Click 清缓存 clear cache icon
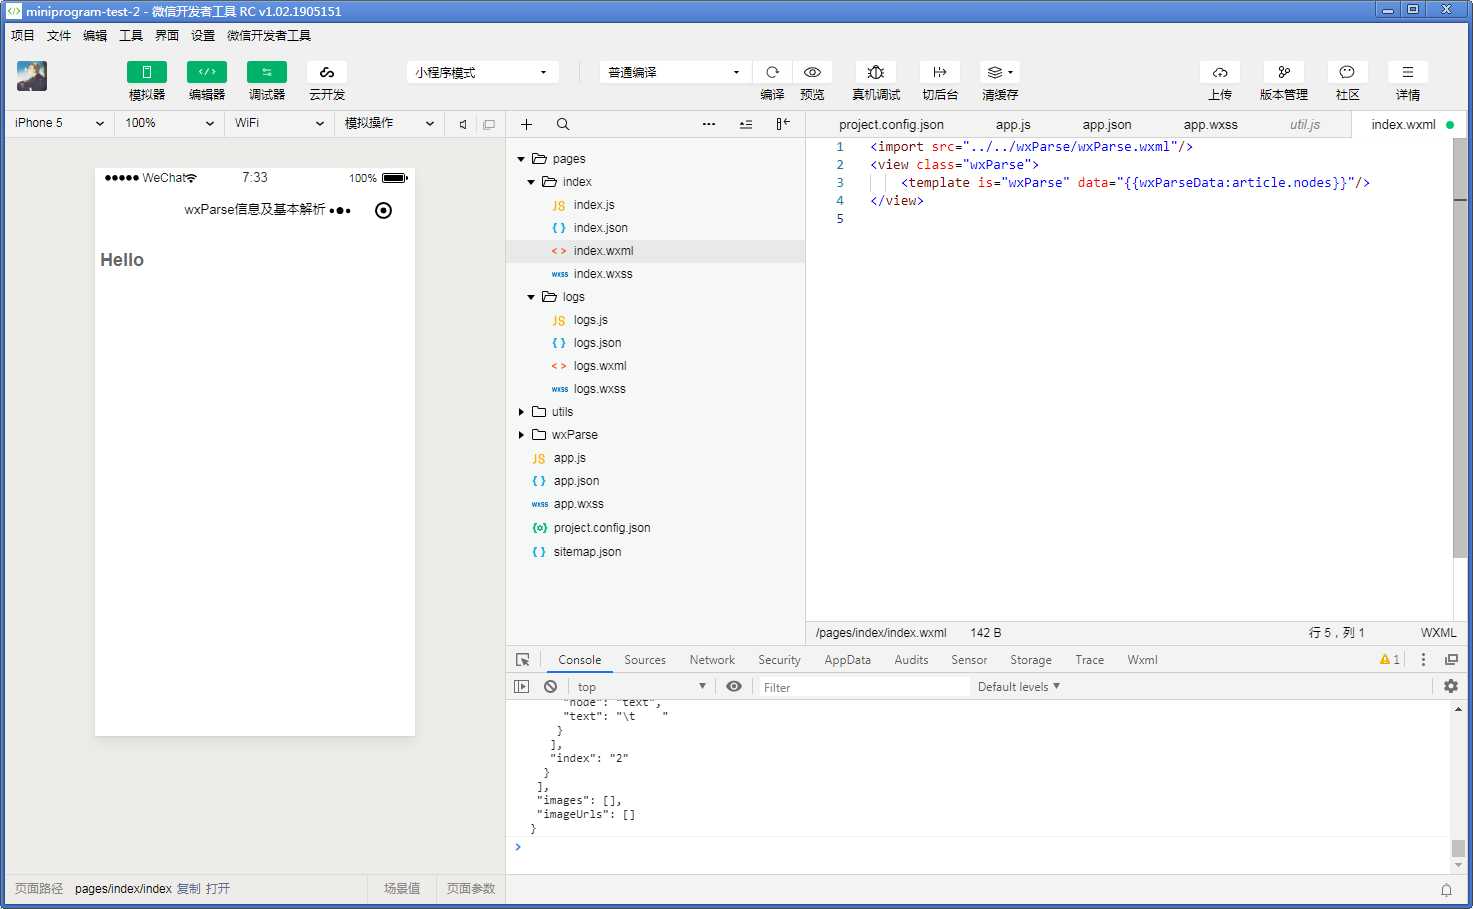 click(x=1000, y=72)
